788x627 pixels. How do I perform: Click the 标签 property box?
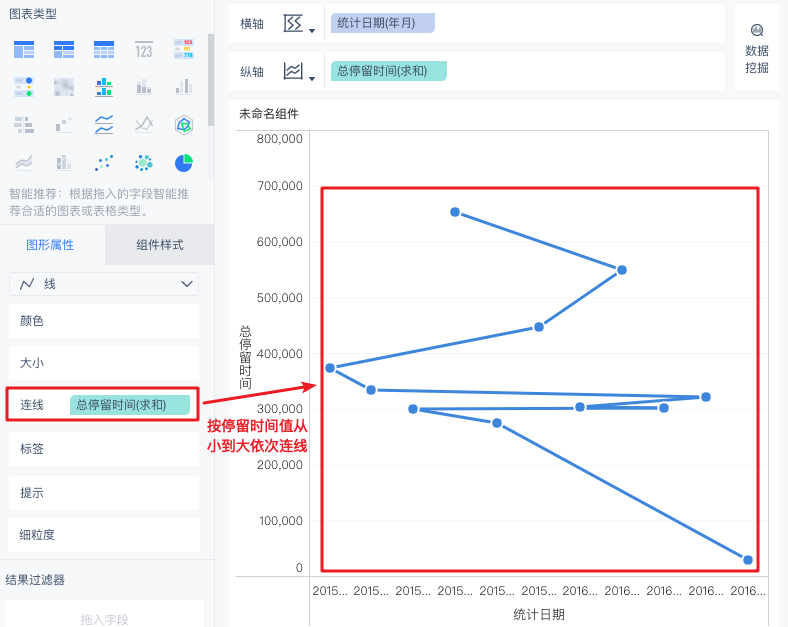point(104,449)
